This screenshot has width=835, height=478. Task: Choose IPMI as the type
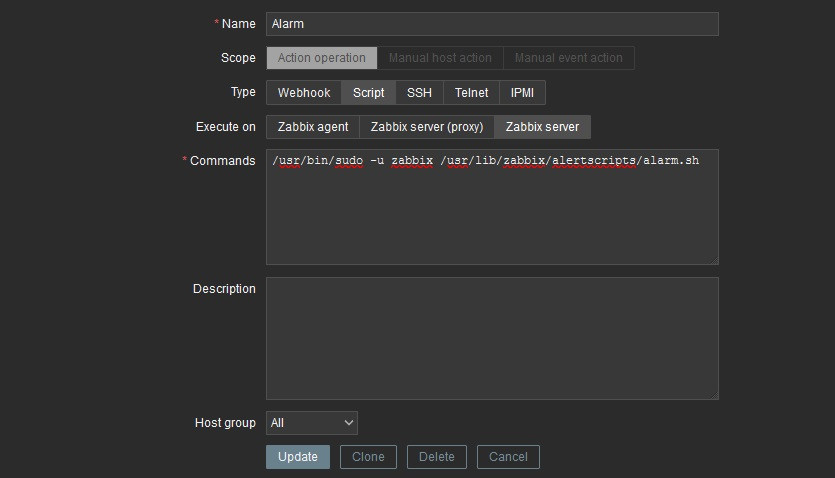point(522,93)
